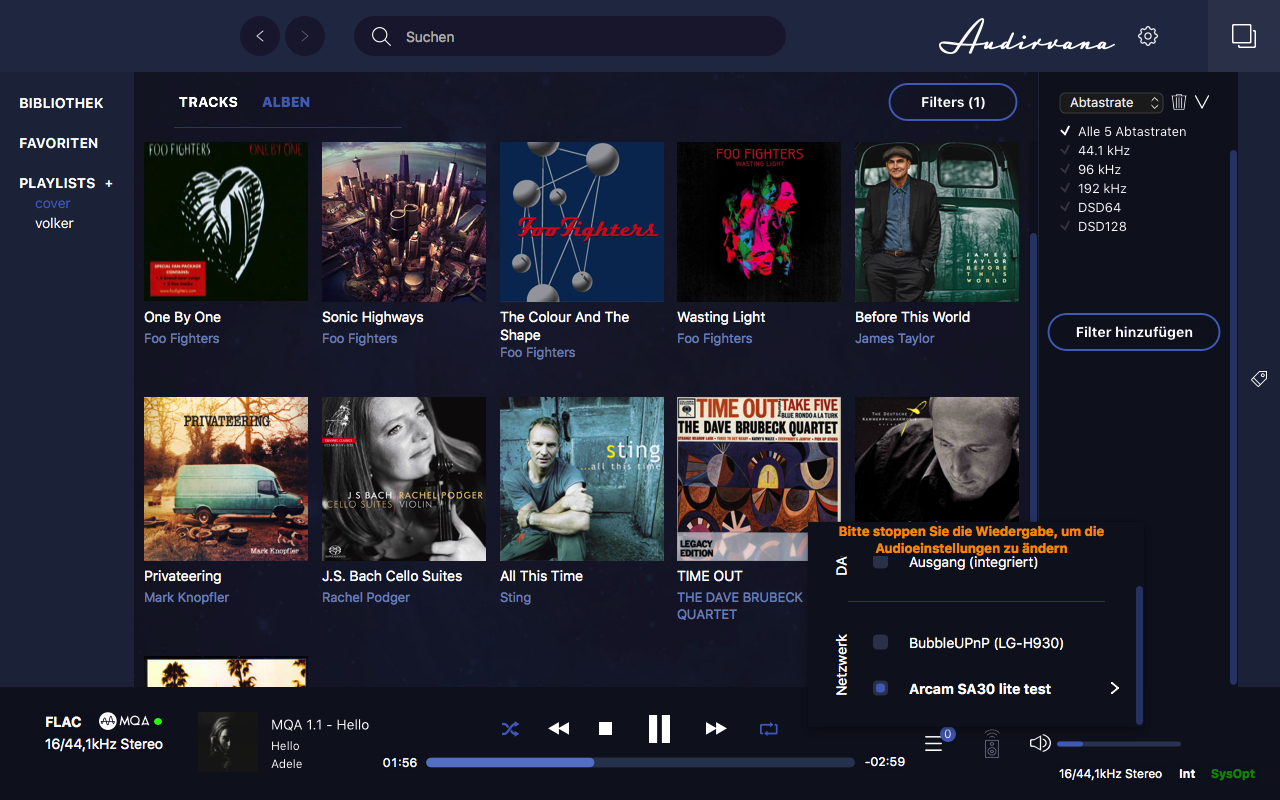Click the Audirvana logo
Viewport: 1280px width, 800px height.
tap(1026, 39)
